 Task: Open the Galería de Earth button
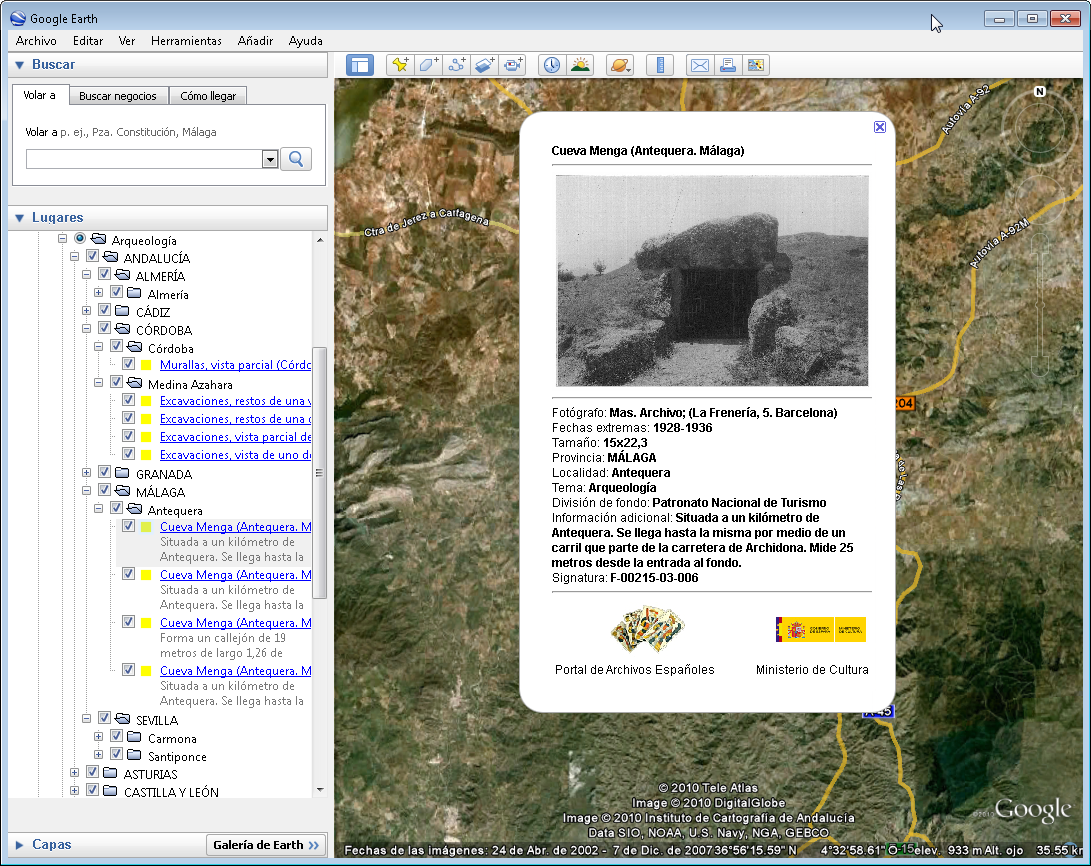coord(266,845)
